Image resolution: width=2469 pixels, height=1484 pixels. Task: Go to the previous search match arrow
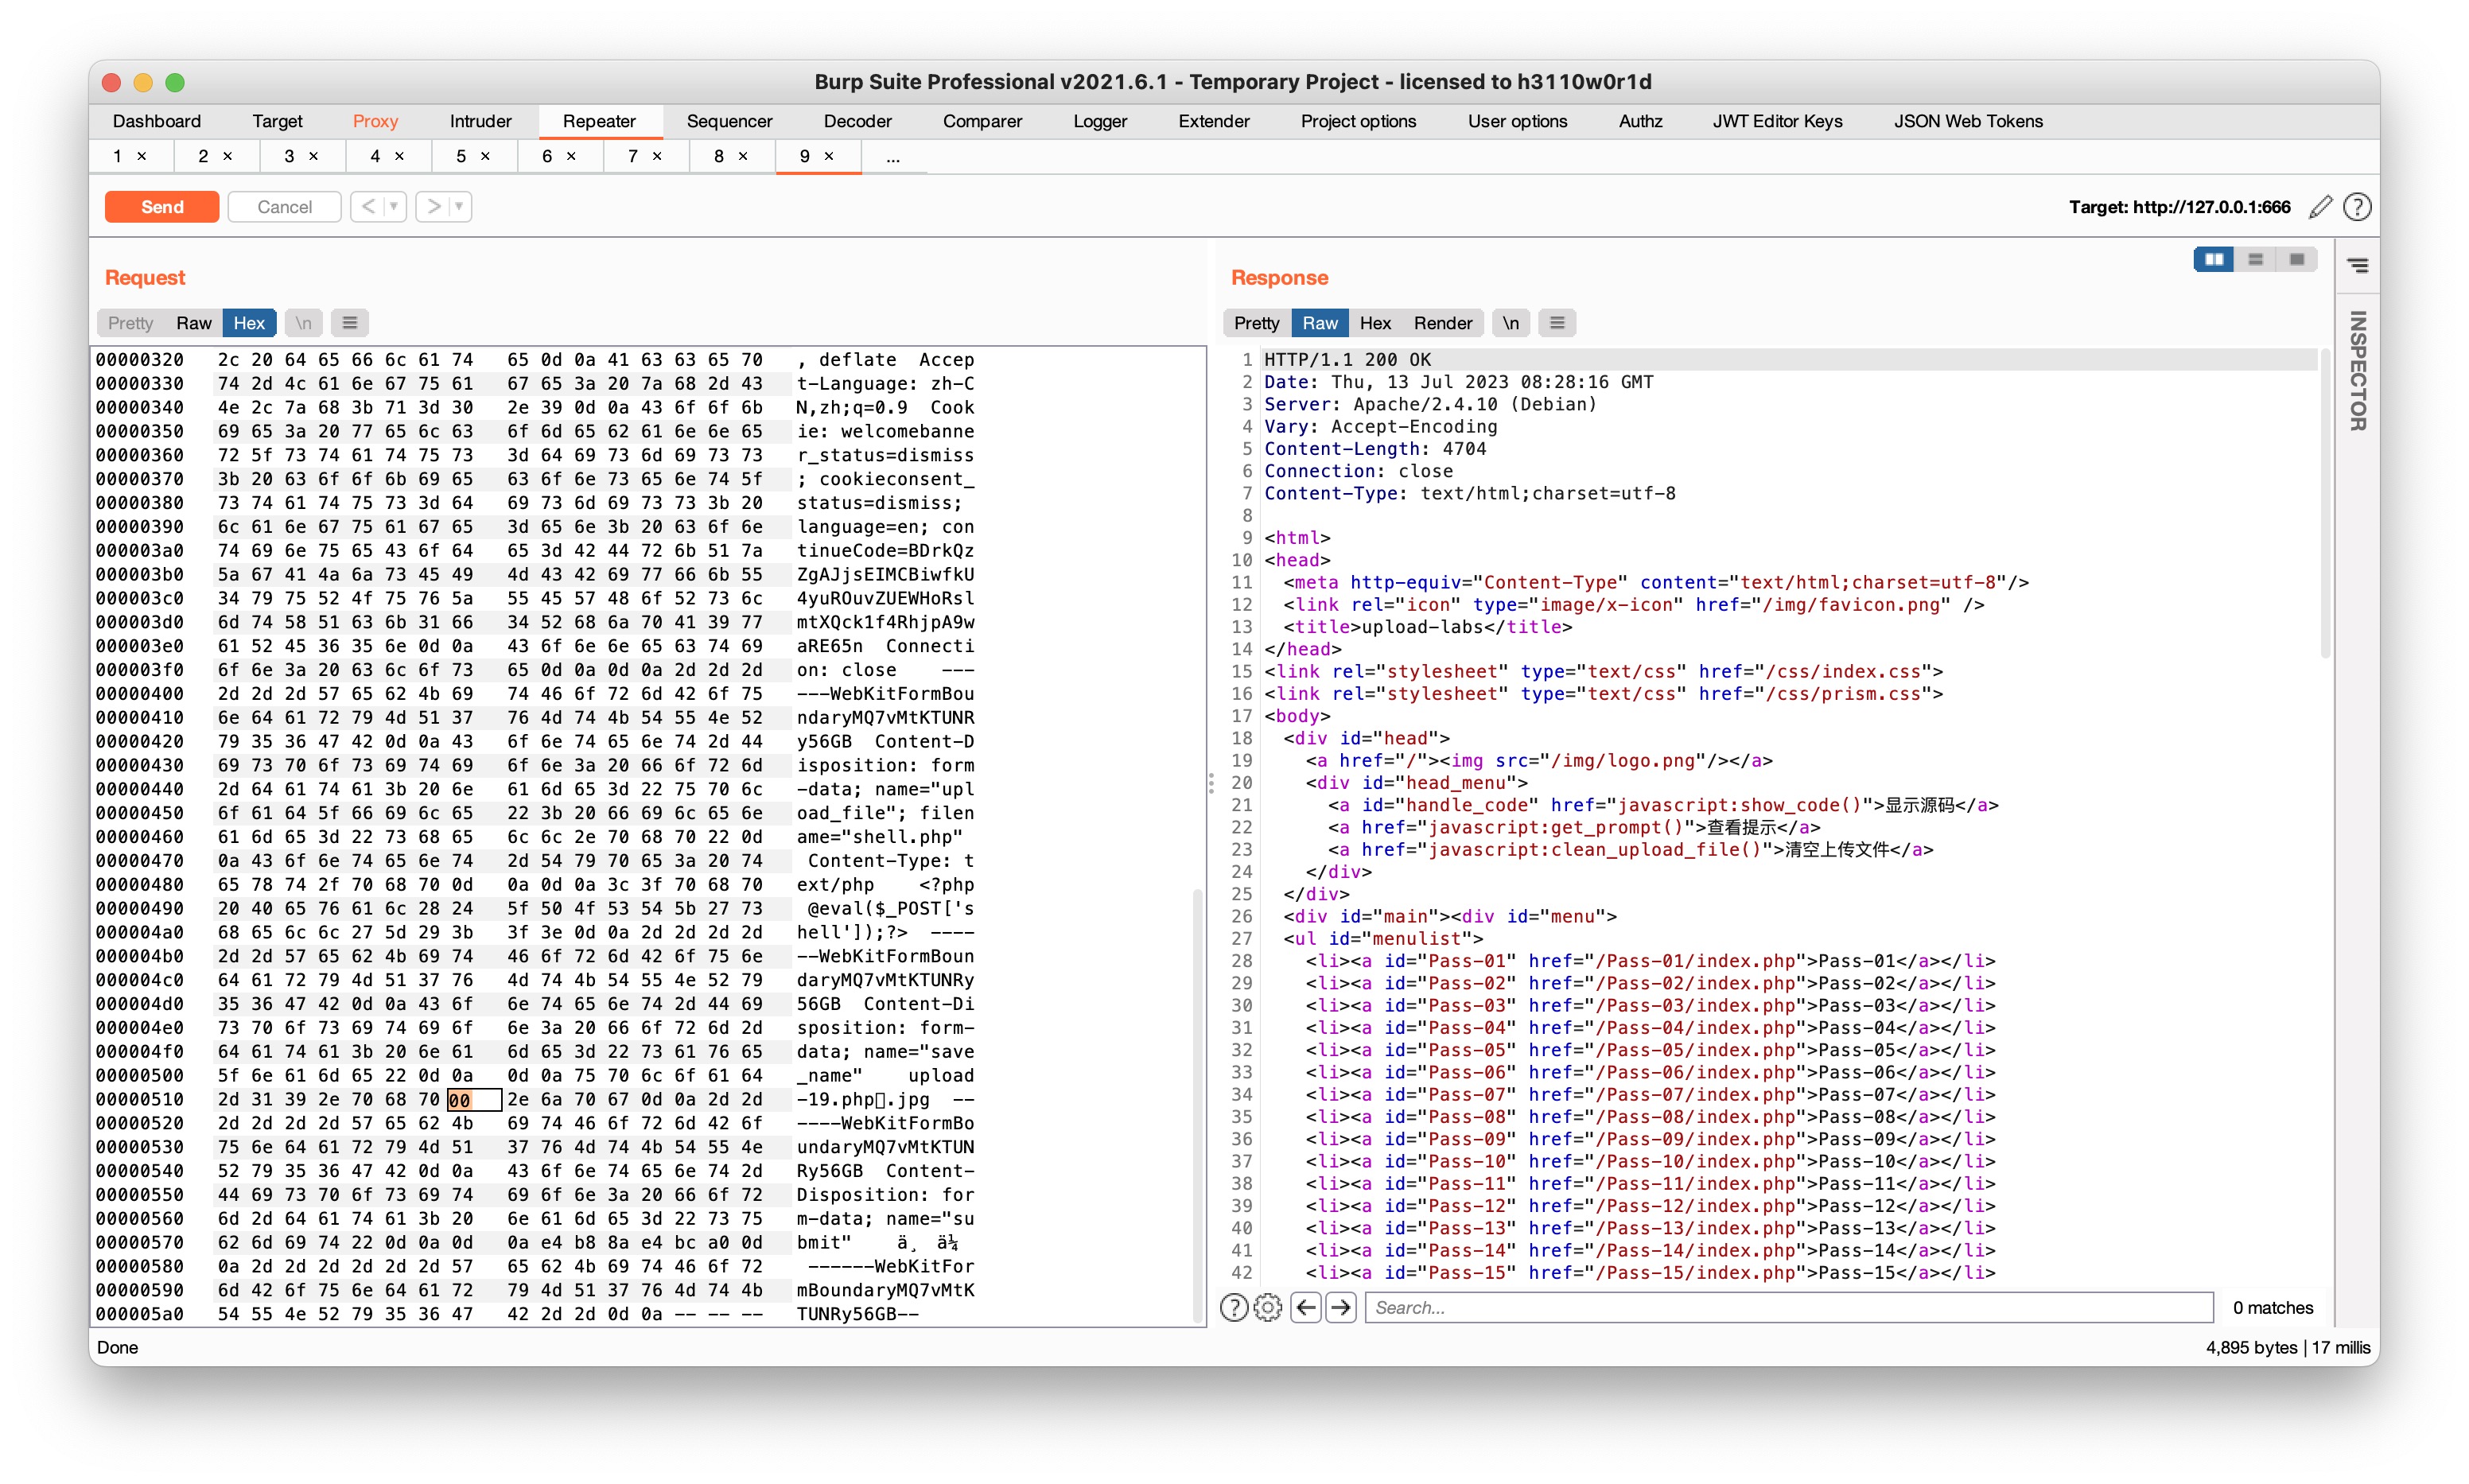[1306, 1307]
